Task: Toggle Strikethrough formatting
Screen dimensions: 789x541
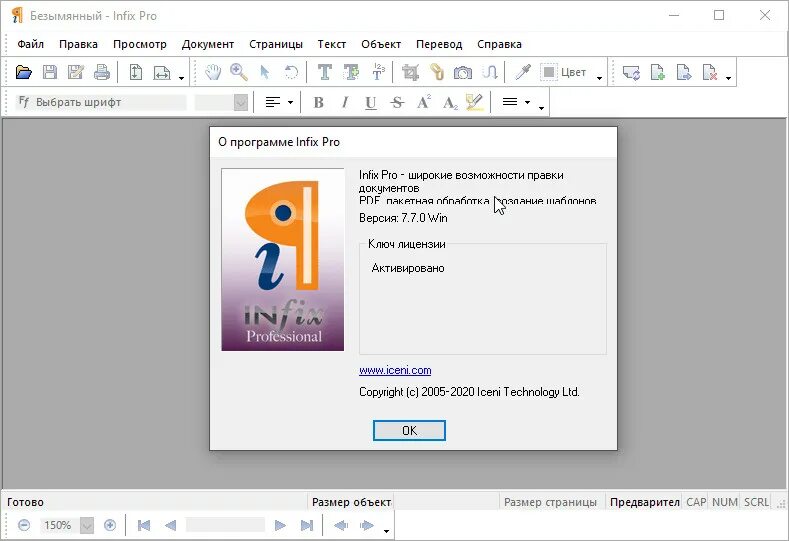Action: tap(397, 103)
